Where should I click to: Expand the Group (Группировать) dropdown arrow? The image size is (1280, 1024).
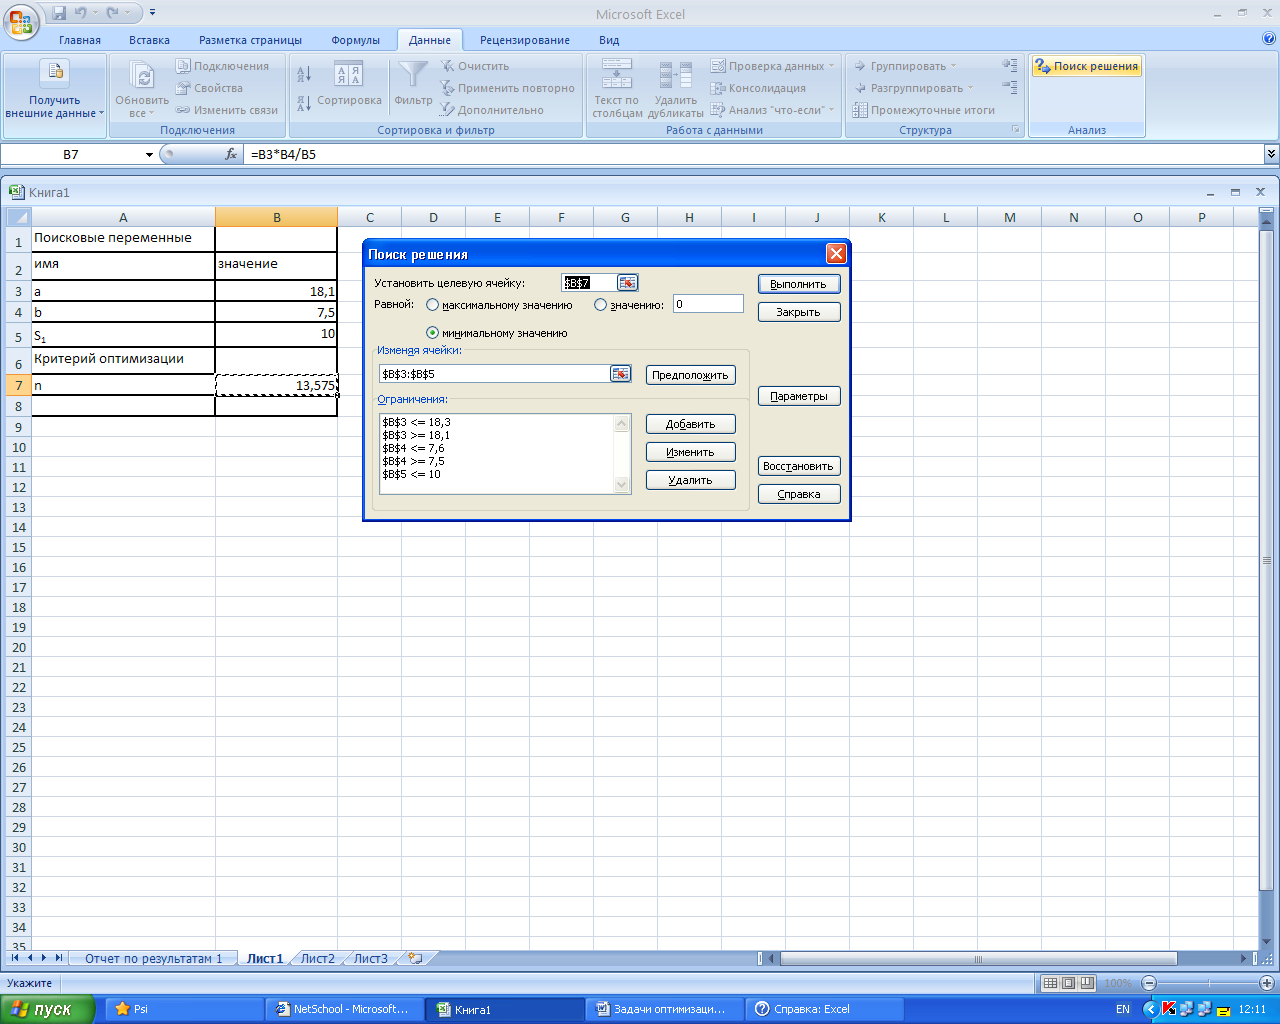coord(954,66)
